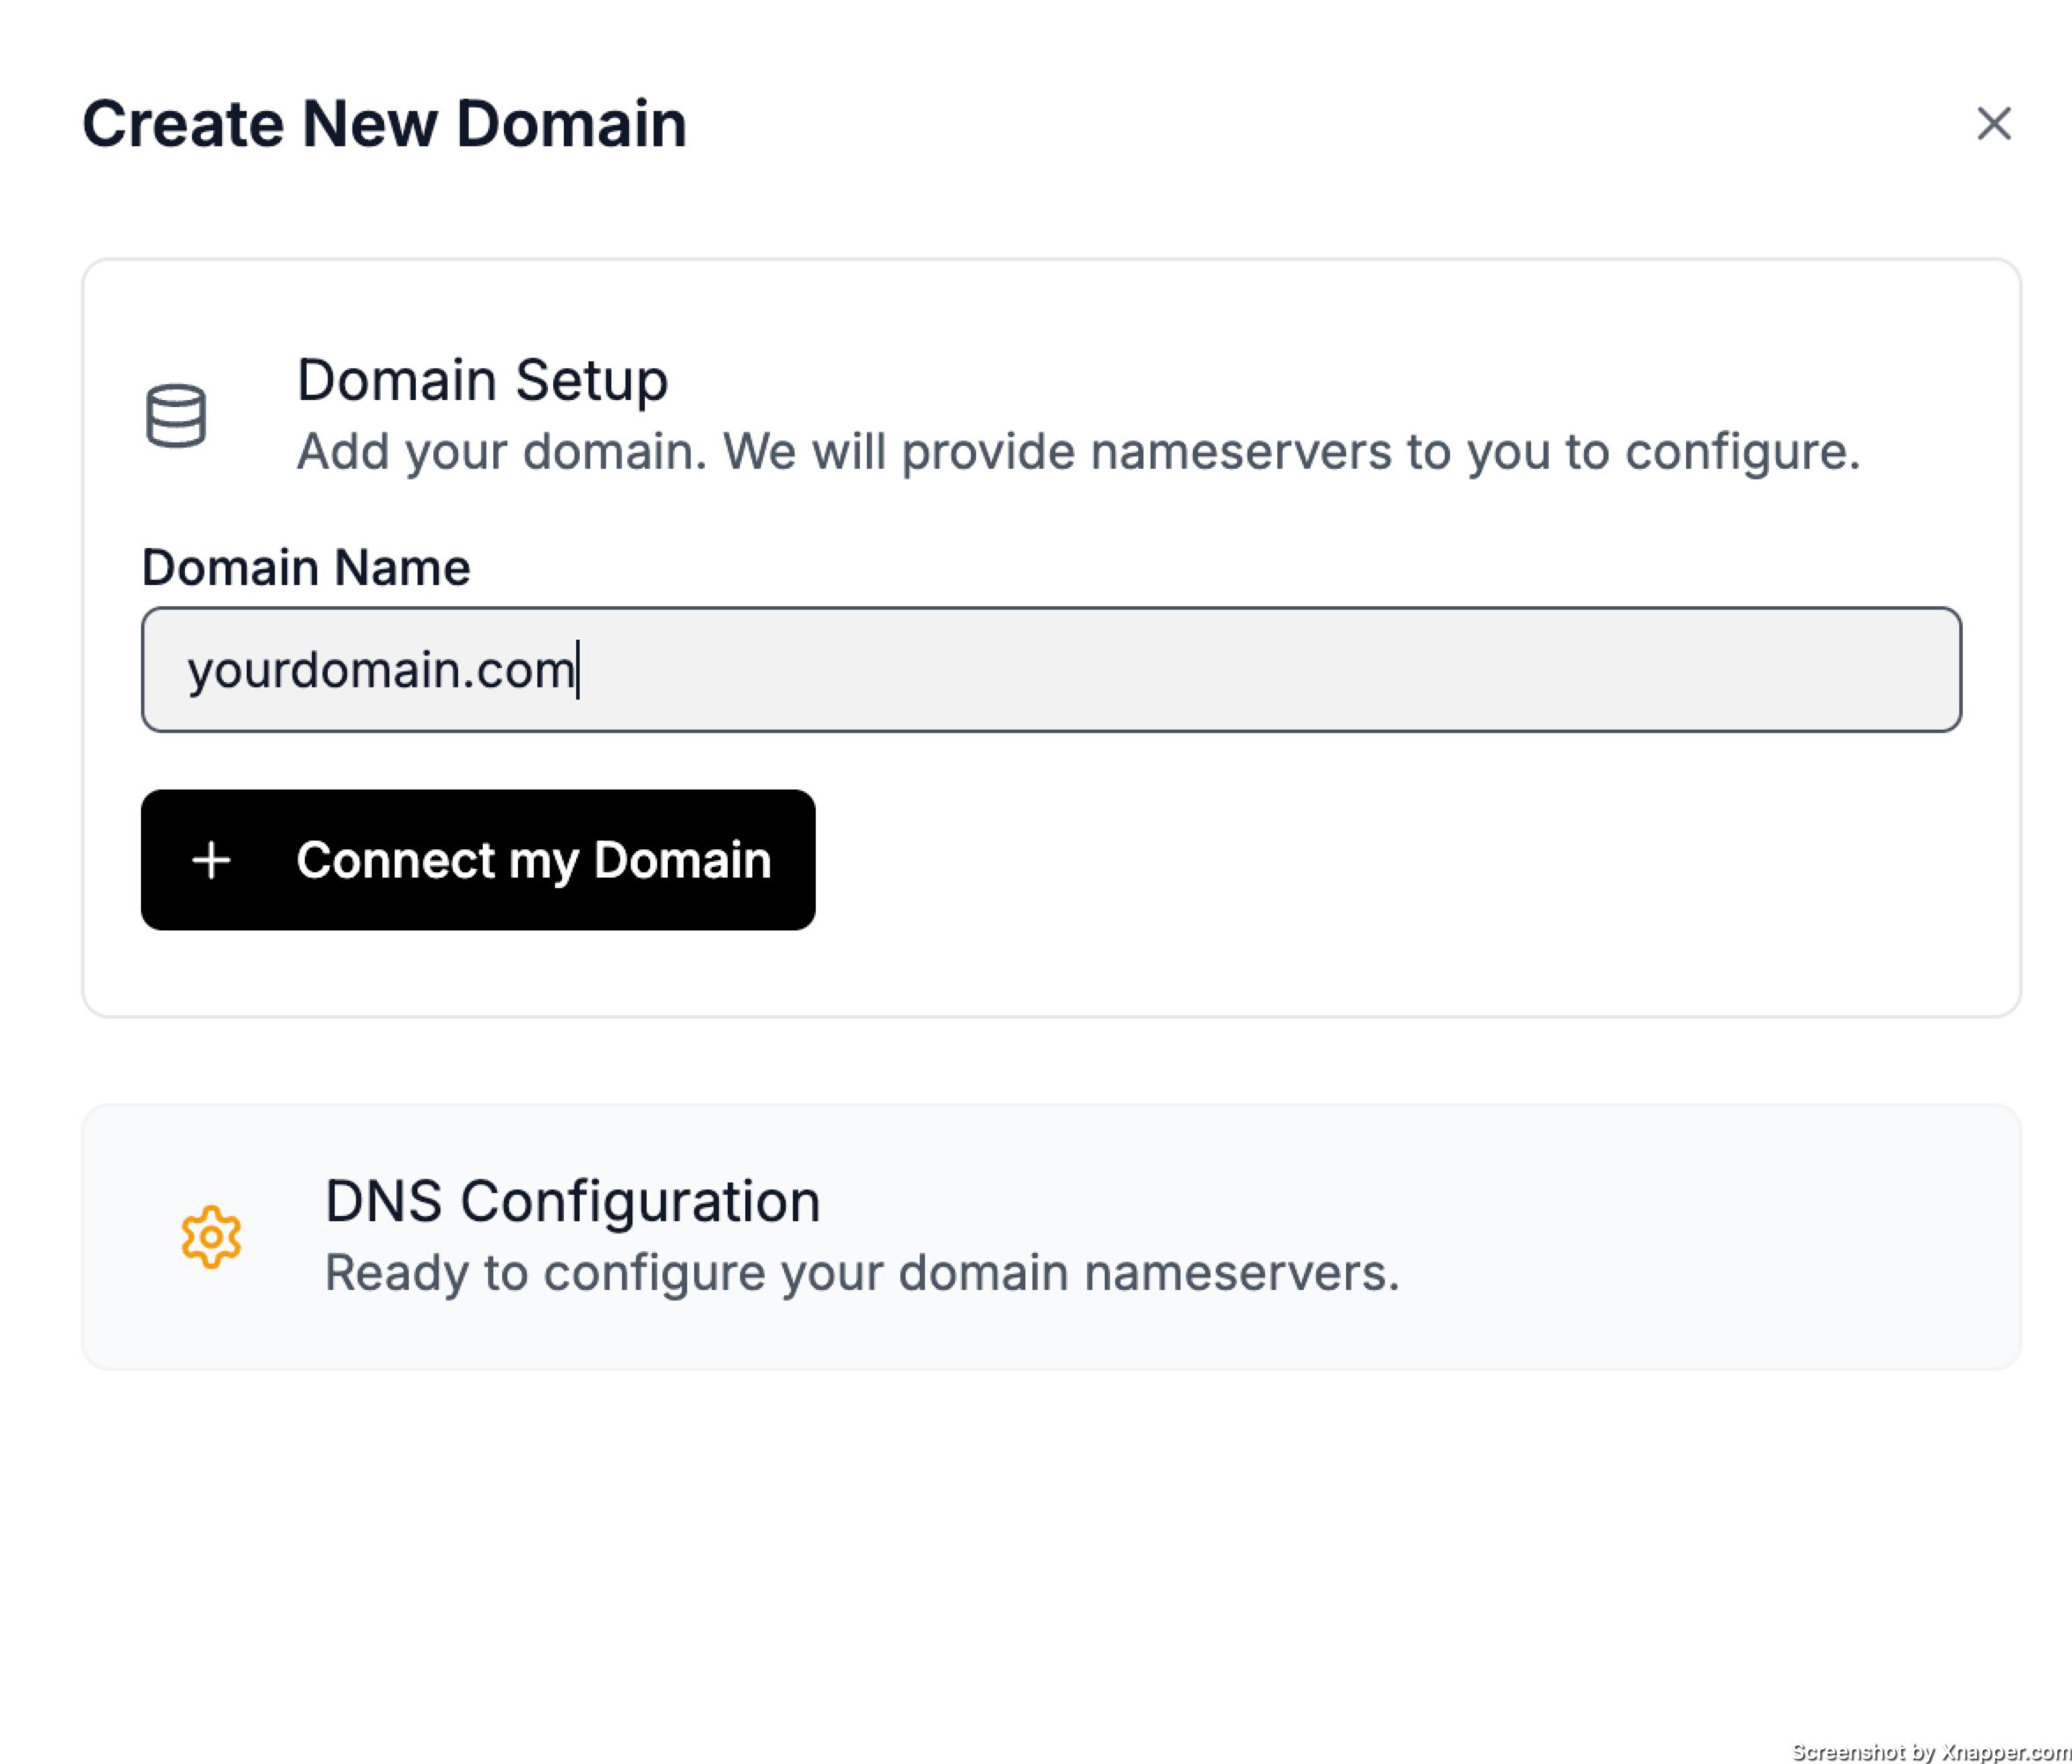Image resolution: width=2072 pixels, height=1764 pixels.
Task: Click 'Ready to configure your domain nameservers' text
Action: click(861, 1272)
